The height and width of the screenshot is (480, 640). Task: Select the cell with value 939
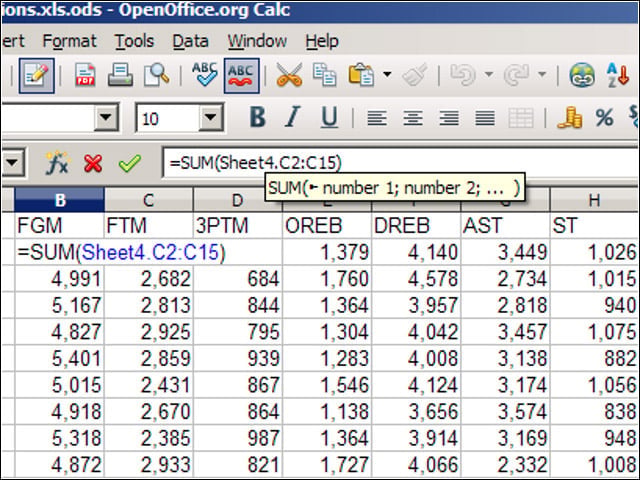[238, 358]
